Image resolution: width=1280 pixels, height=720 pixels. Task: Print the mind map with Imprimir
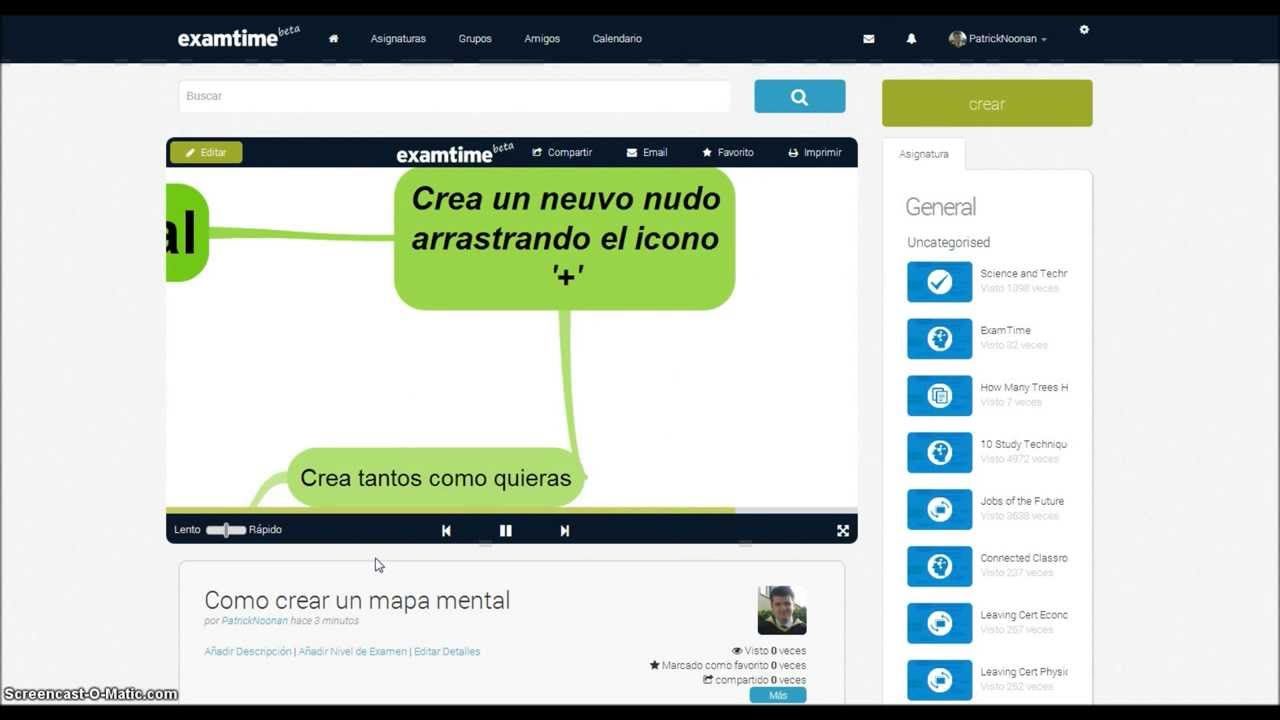pyautogui.click(x=815, y=153)
